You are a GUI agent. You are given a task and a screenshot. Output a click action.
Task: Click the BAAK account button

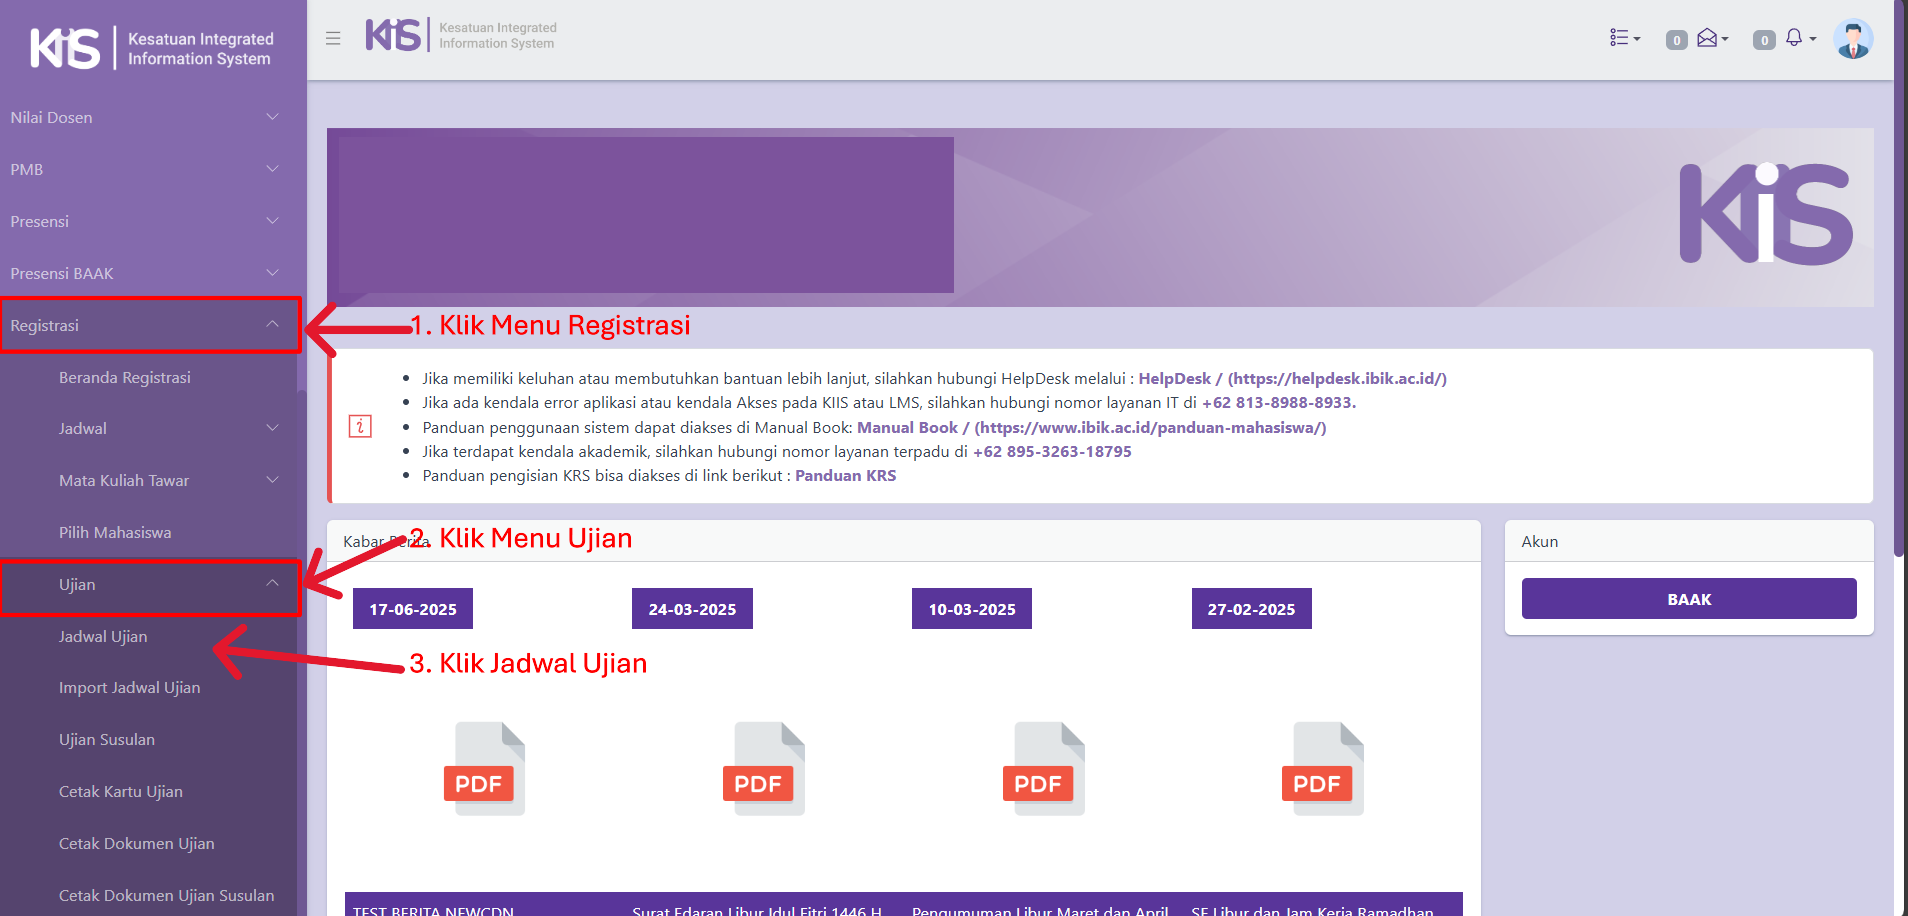pyautogui.click(x=1688, y=599)
